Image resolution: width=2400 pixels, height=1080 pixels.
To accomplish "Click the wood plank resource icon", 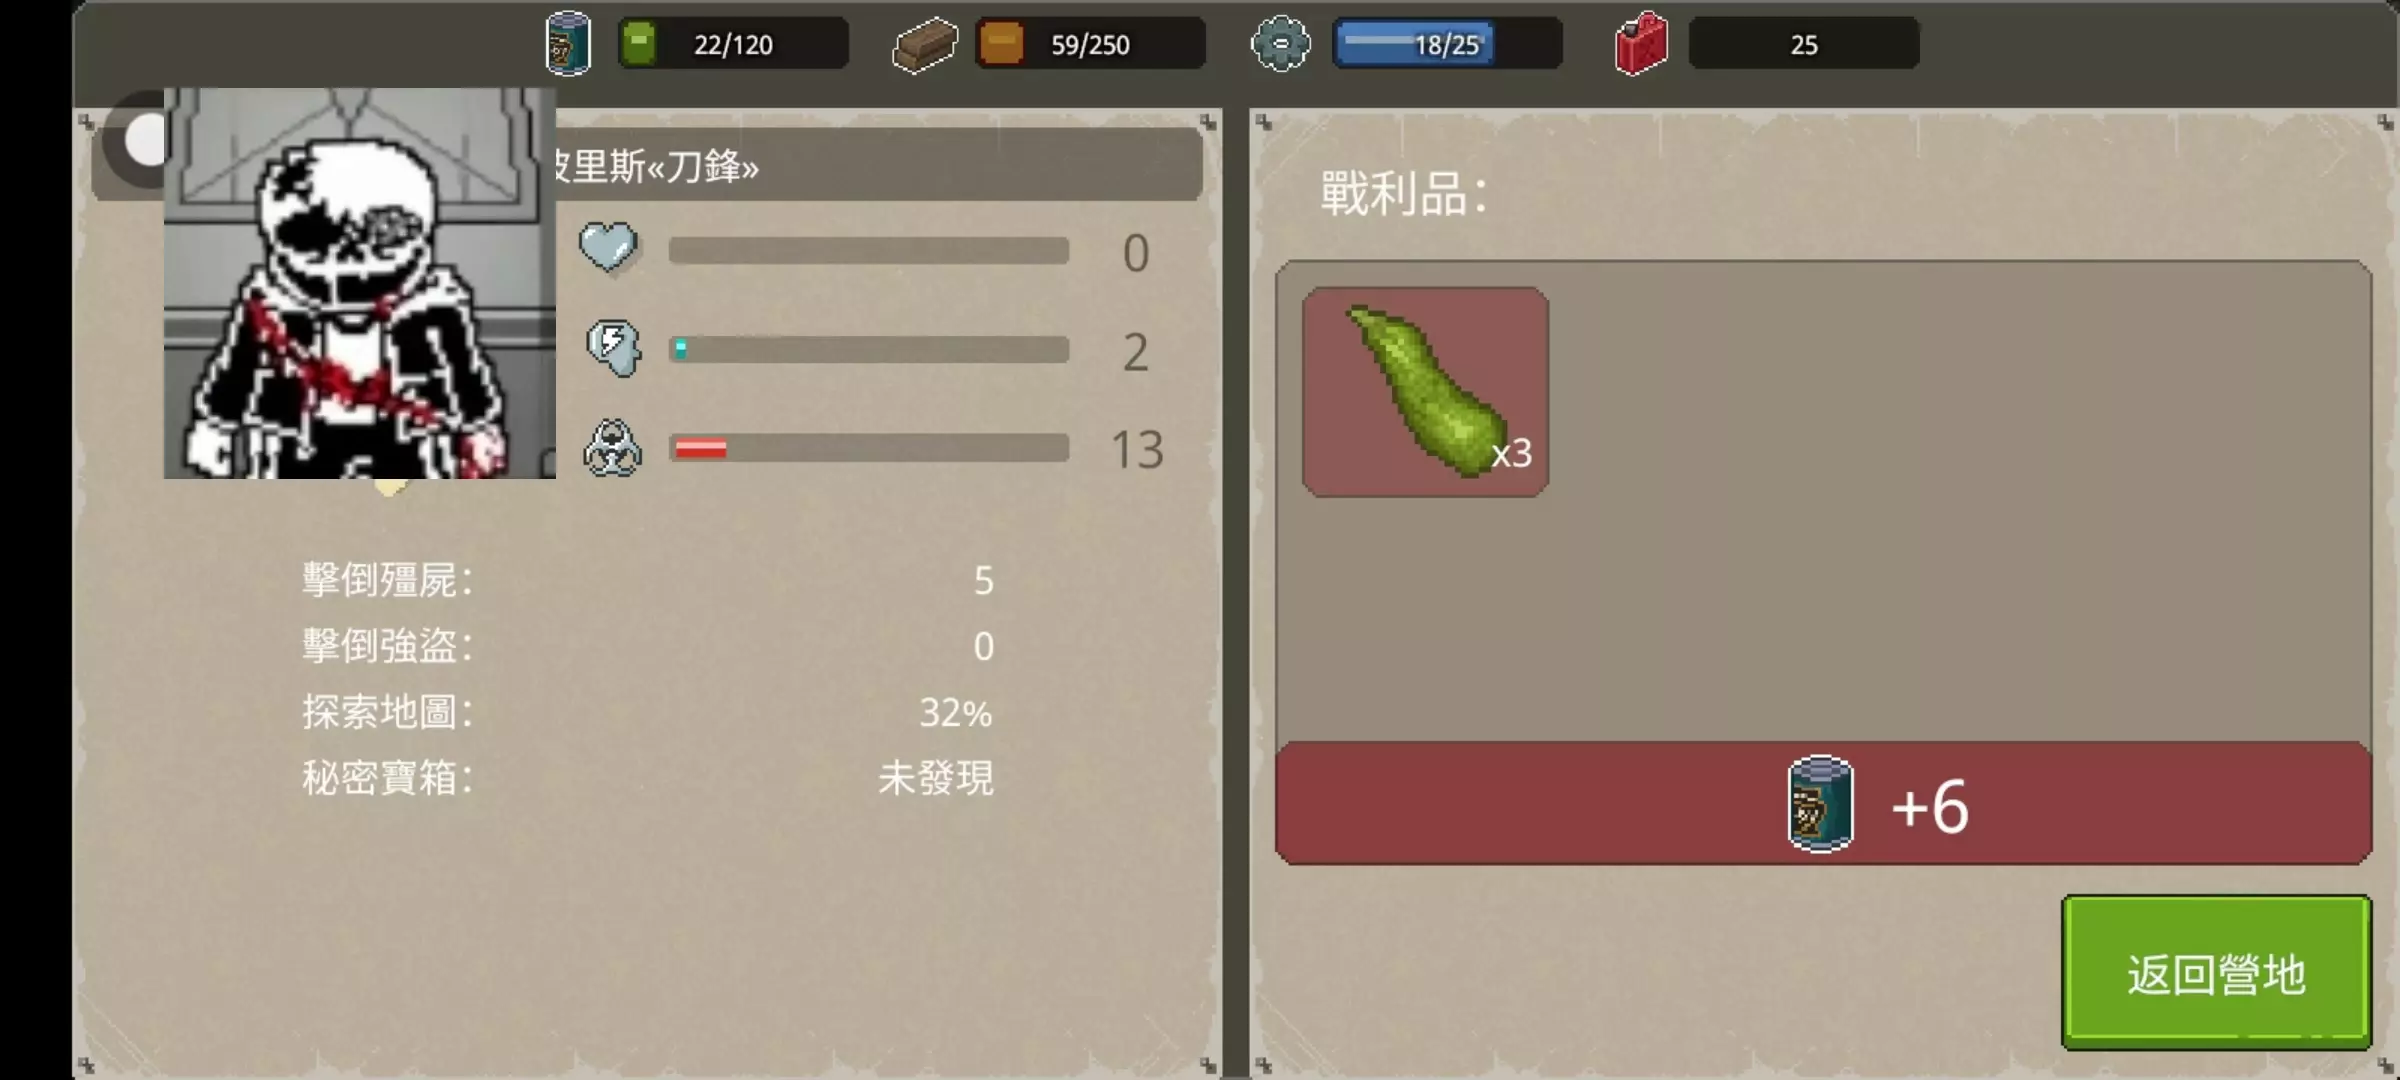I will (x=924, y=45).
